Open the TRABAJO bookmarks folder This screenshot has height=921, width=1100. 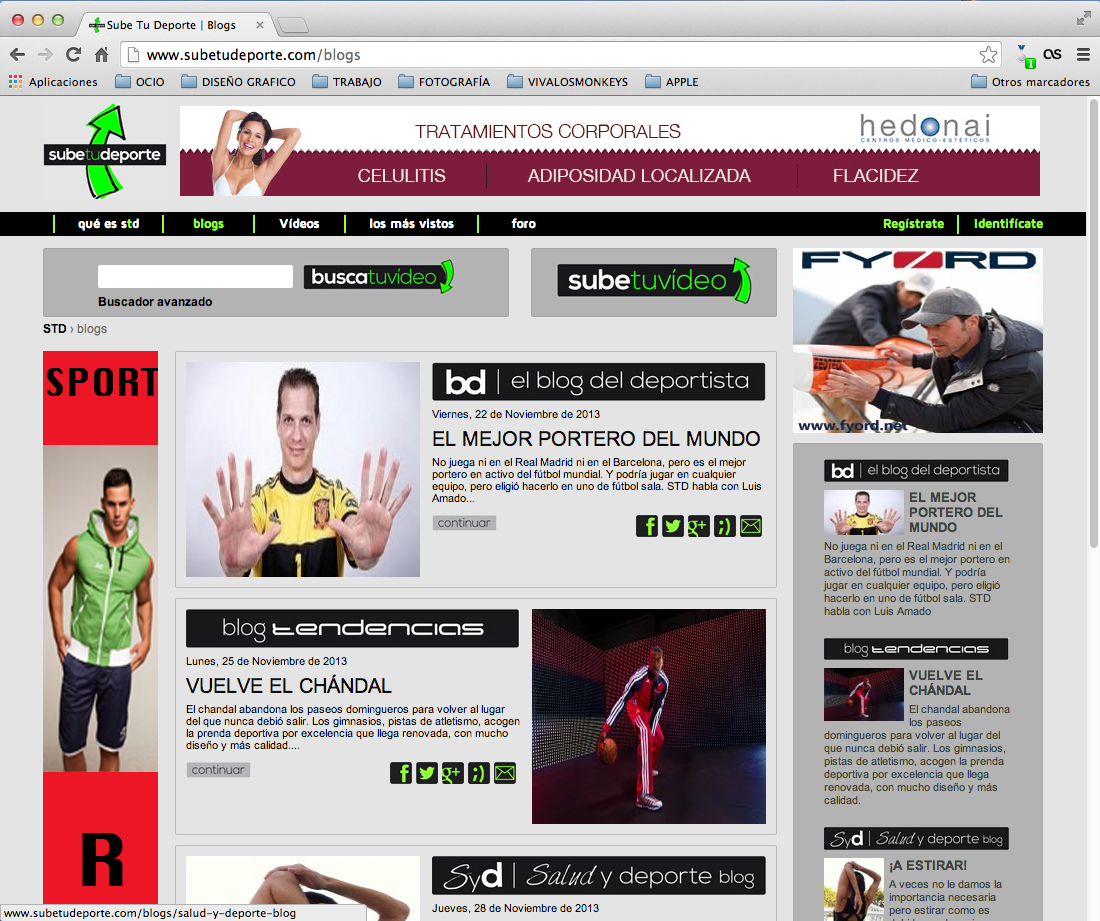(x=347, y=82)
